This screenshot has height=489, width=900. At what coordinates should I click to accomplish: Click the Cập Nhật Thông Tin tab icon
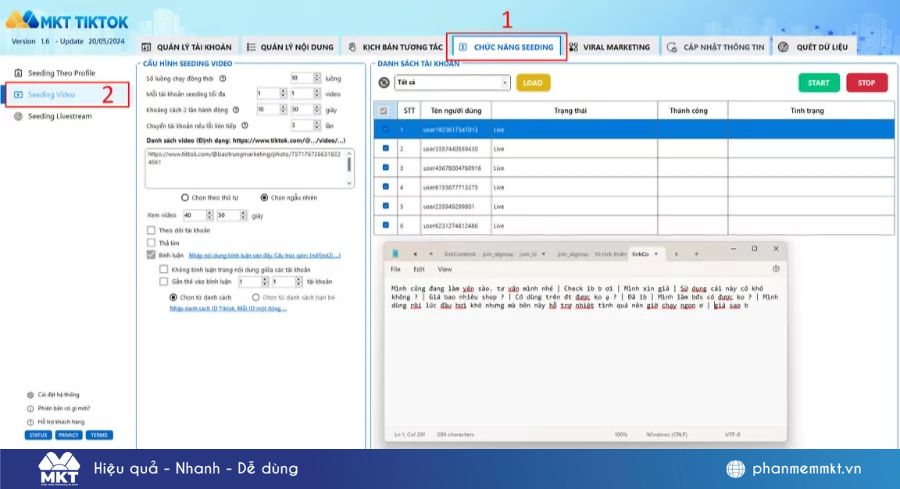pos(672,47)
